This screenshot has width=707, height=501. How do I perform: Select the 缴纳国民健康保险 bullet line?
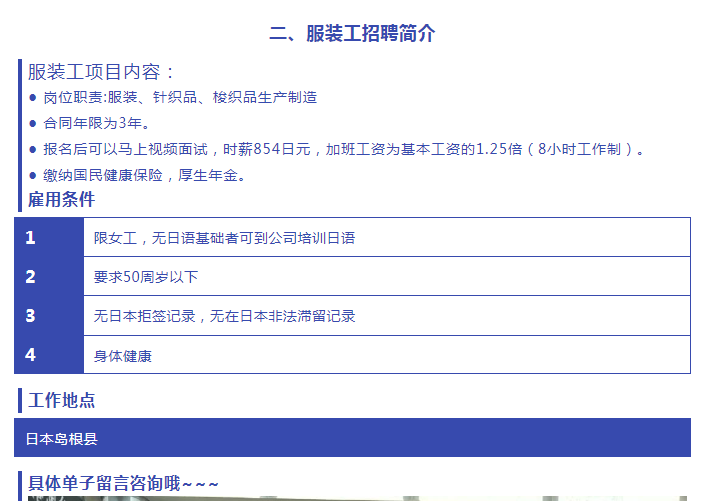(x=144, y=175)
